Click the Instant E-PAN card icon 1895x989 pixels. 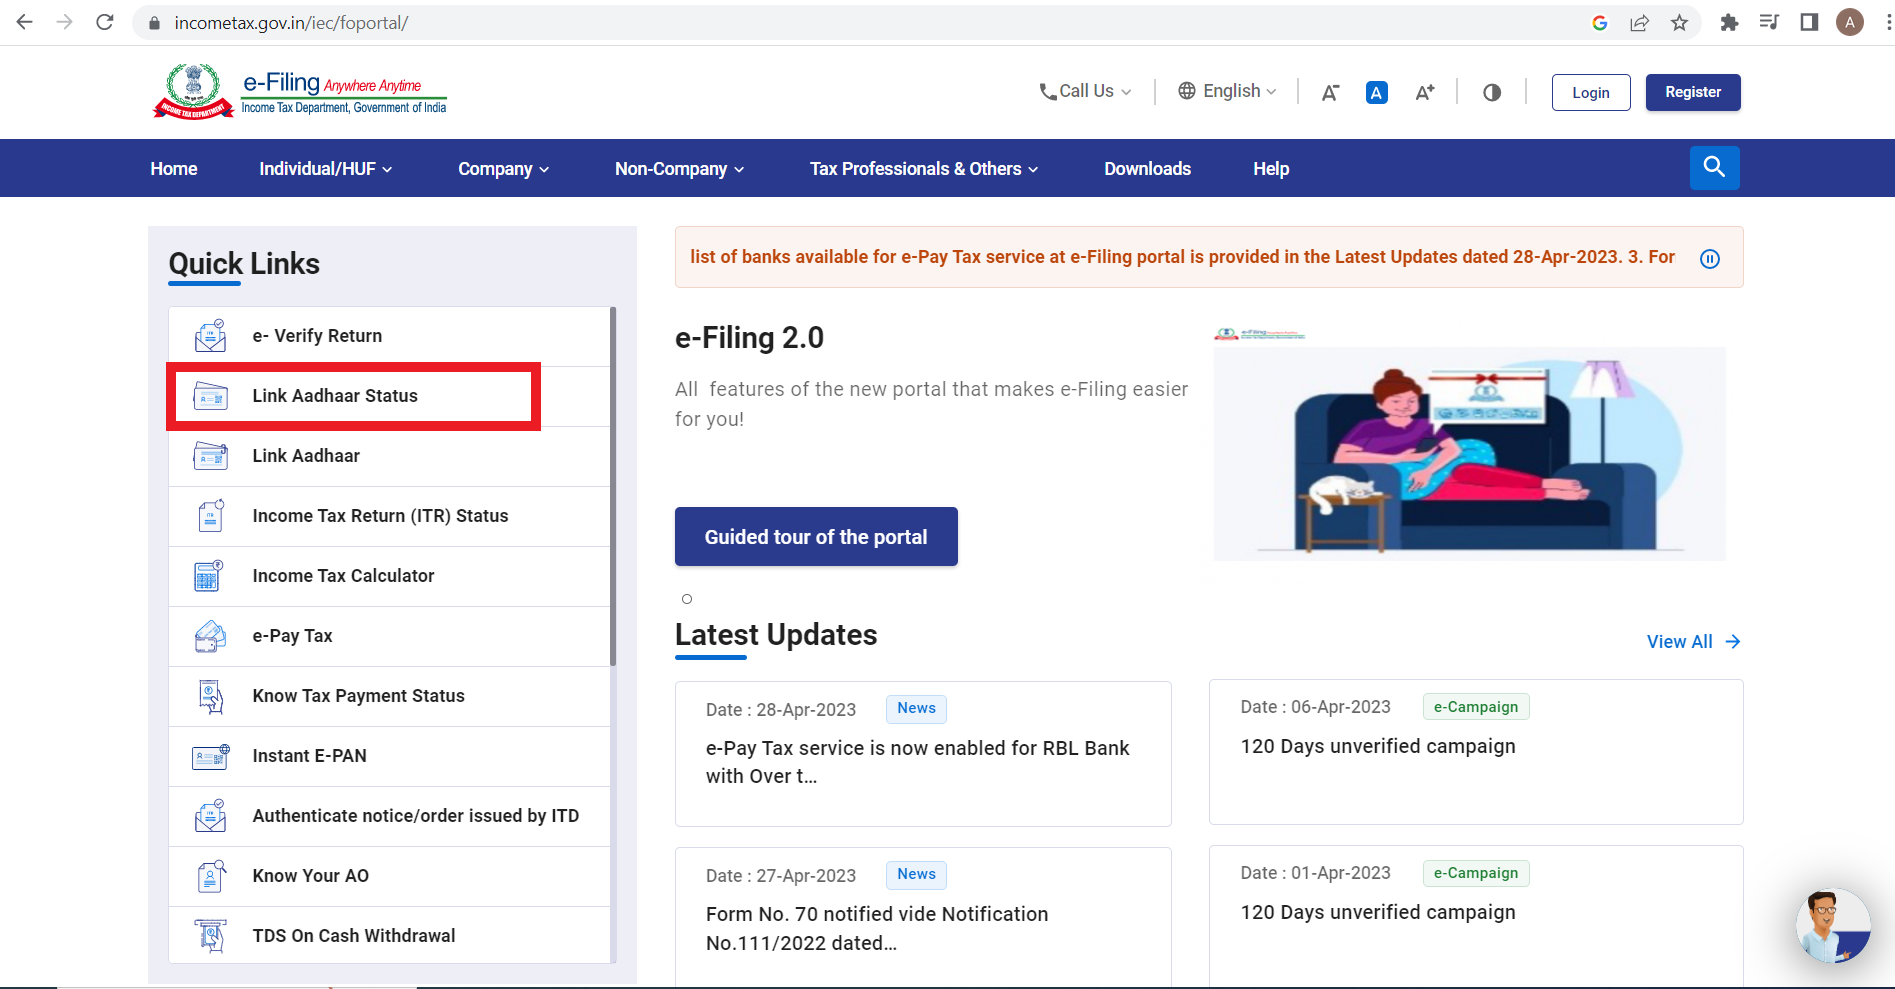tap(211, 756)
